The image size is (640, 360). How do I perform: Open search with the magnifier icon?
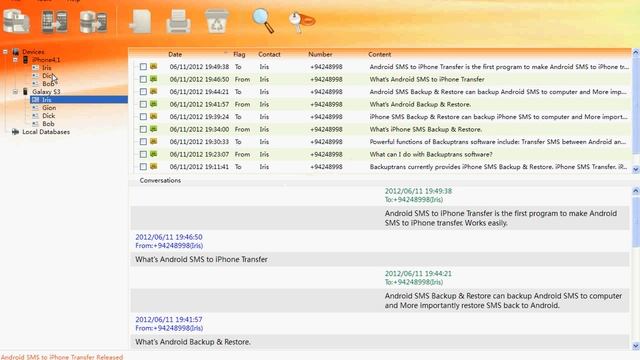[263, 20]
